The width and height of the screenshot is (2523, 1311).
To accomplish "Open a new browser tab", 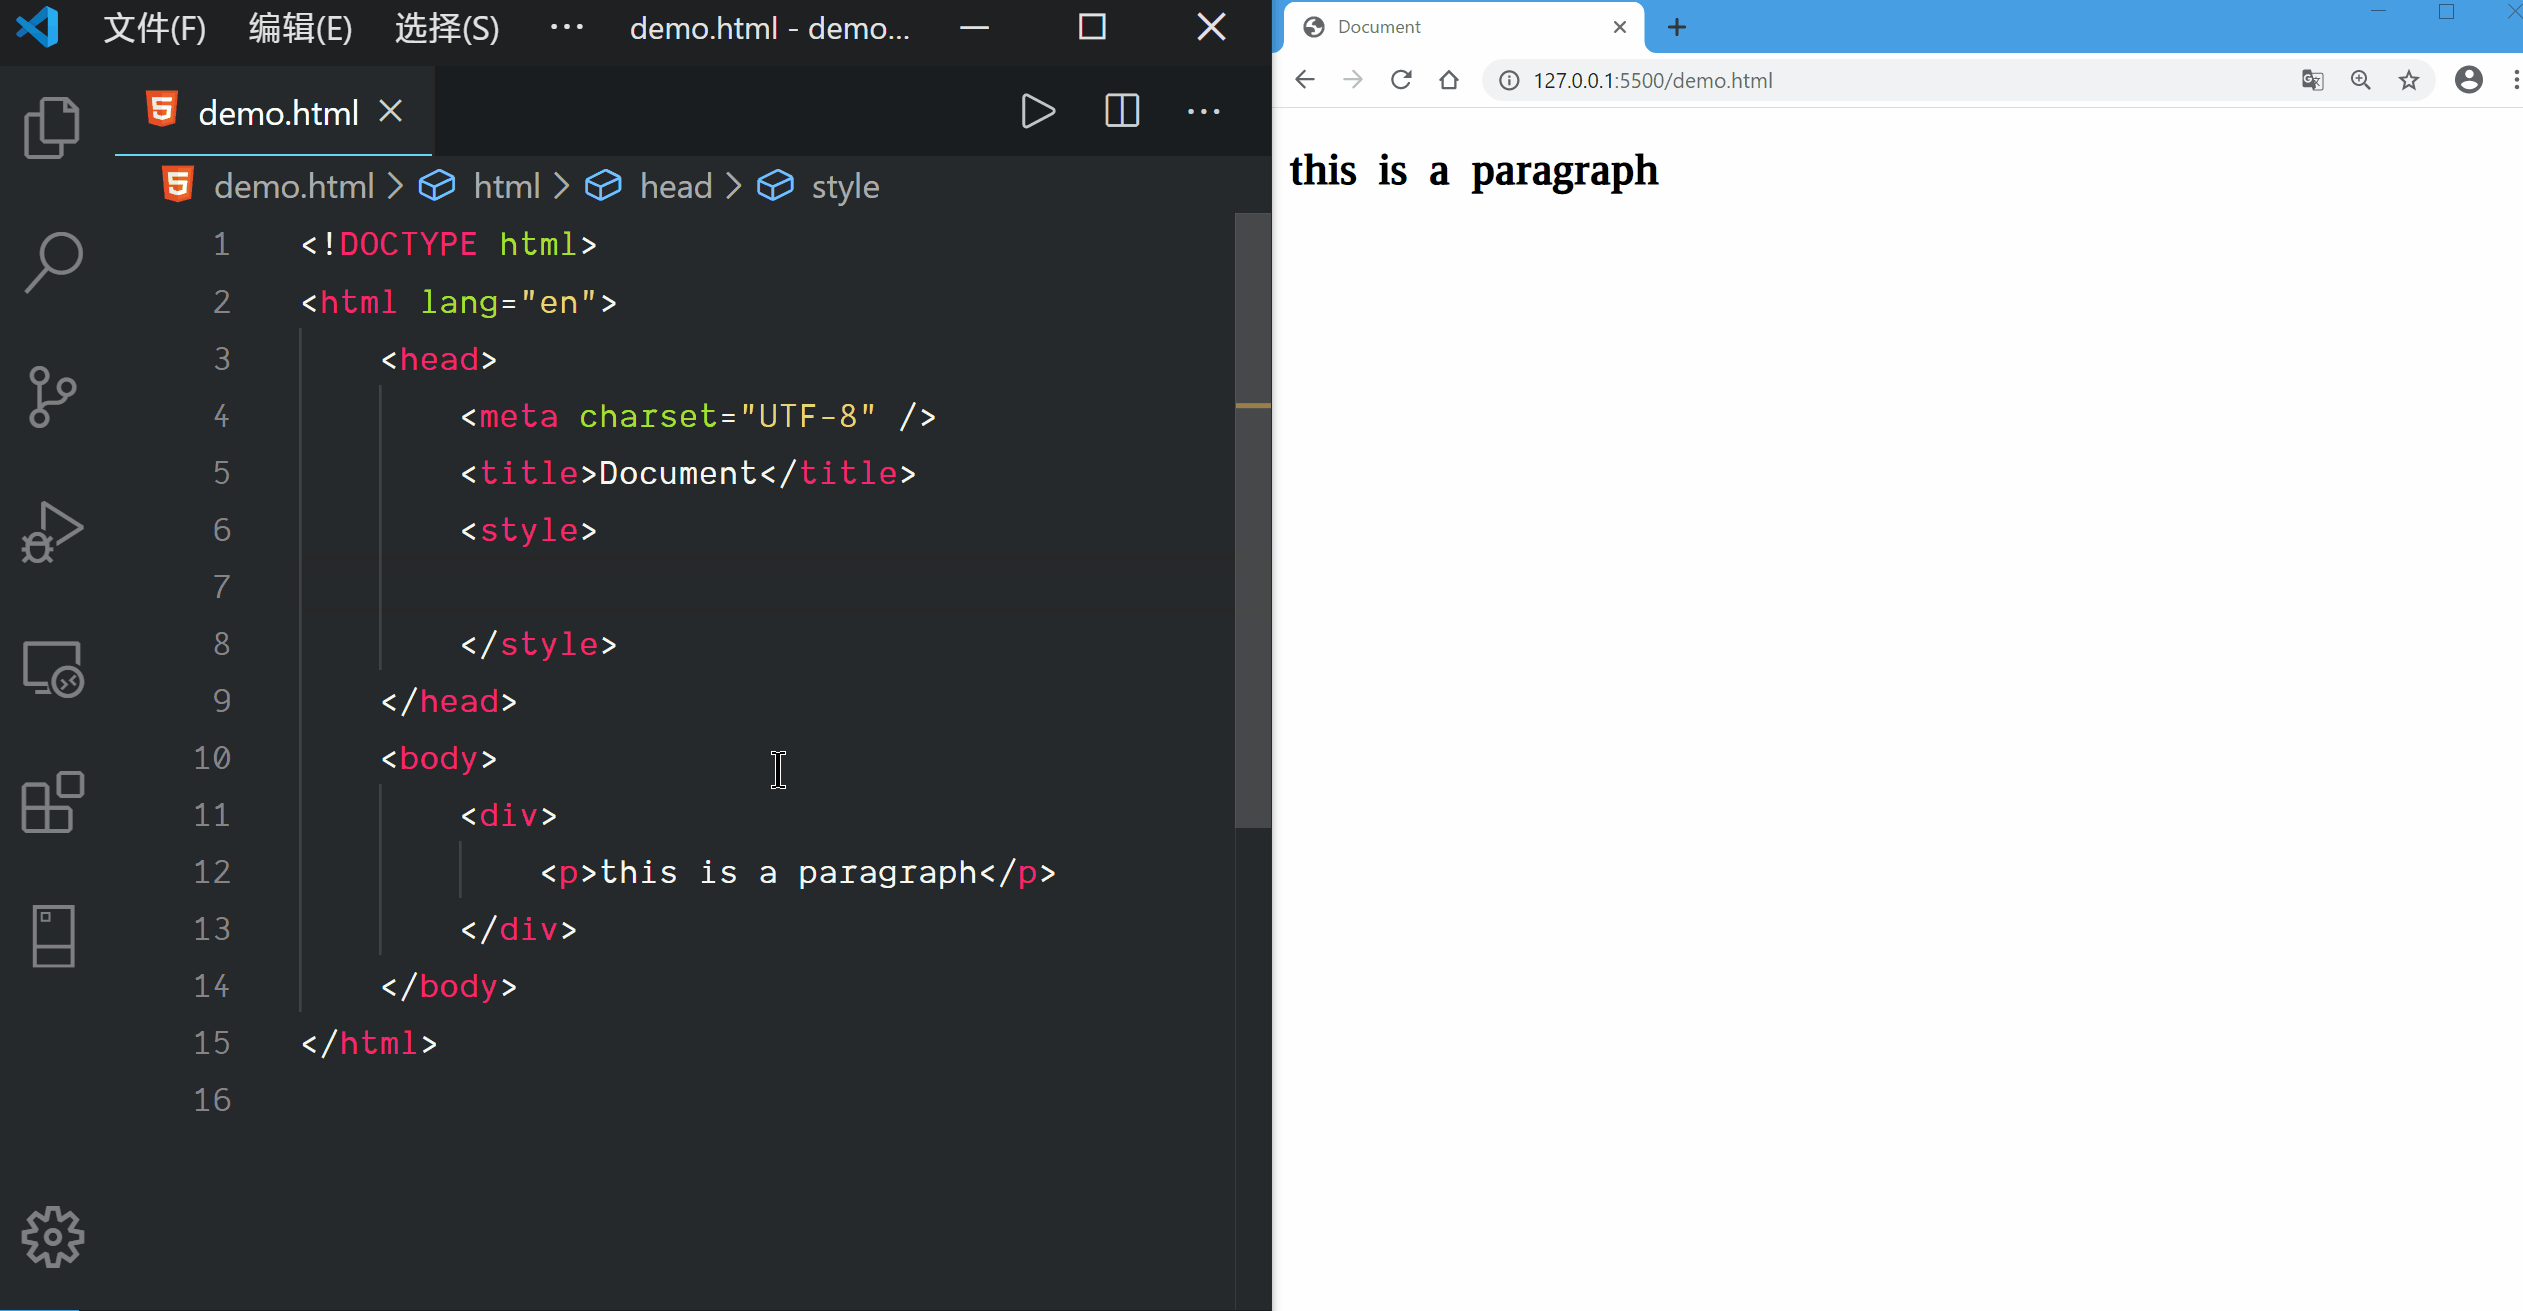I will 1677,27.
